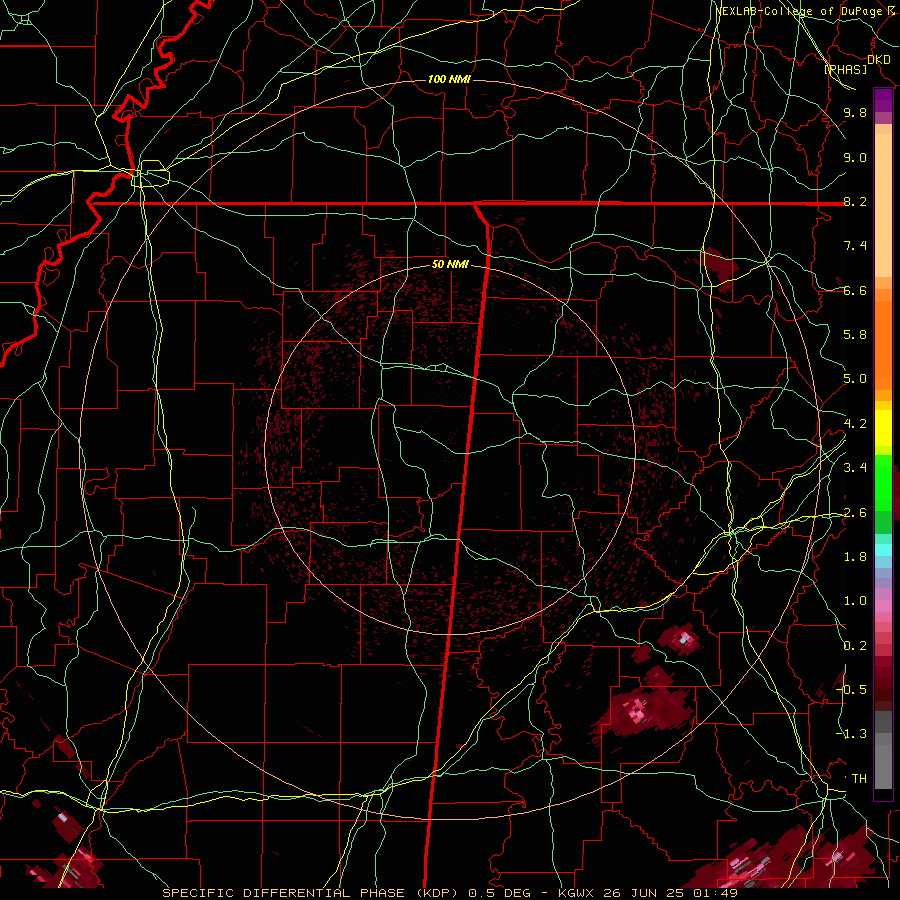The image size is (900, 900).
Task: Select the -1.3 scale value
Action: click(851, 734)
